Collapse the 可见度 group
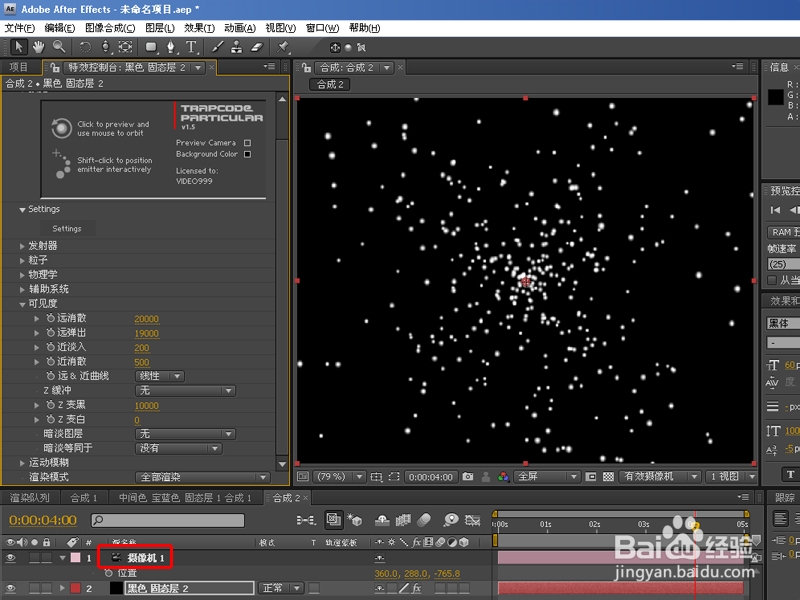Screen dimensions: 800x600 click(22, 304)
